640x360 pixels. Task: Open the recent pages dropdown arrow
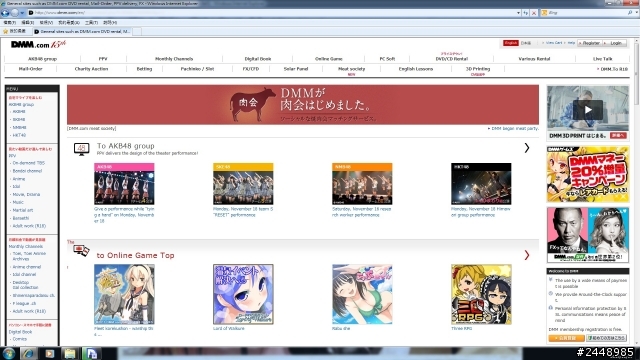(x=22, y=13)
